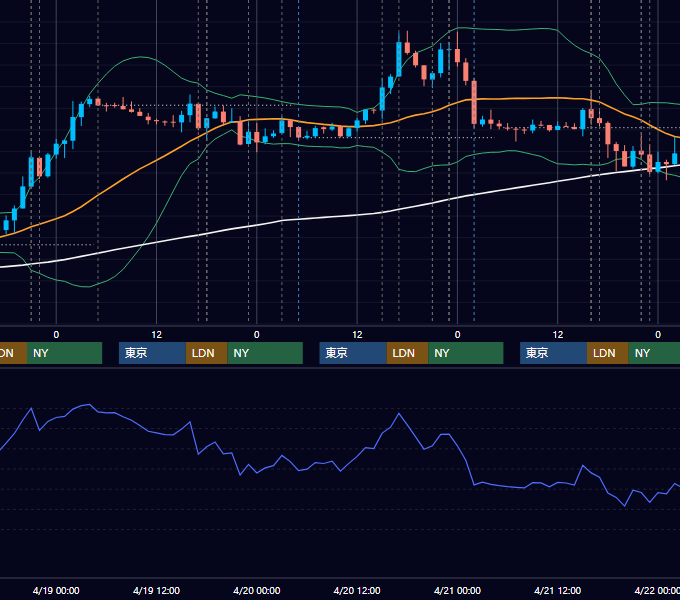Click the NY session box right after the 4/19 LDN box
680x600 pixels.
tap(265, 353)
